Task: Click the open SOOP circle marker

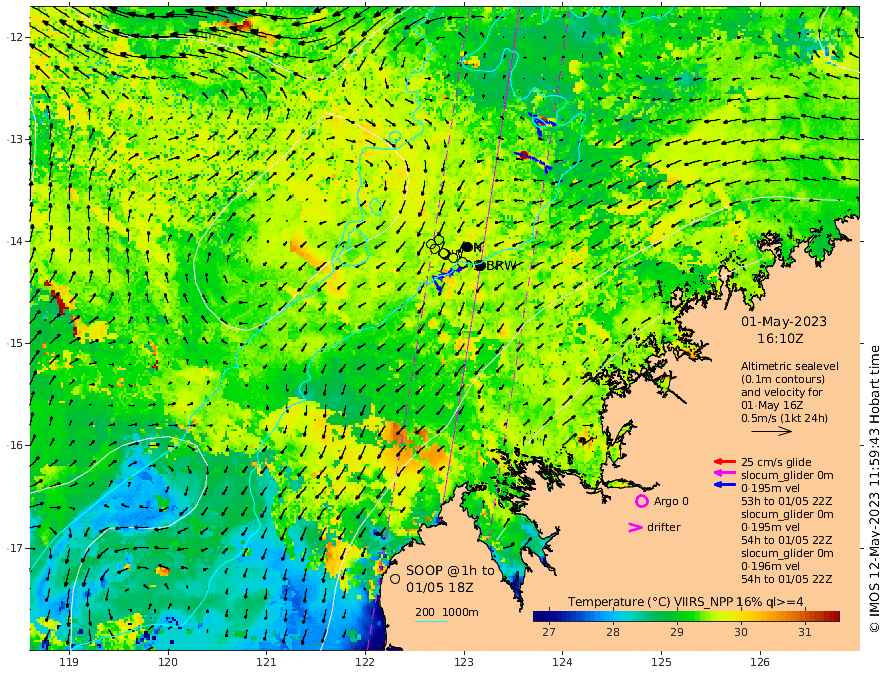Action: 395,579
